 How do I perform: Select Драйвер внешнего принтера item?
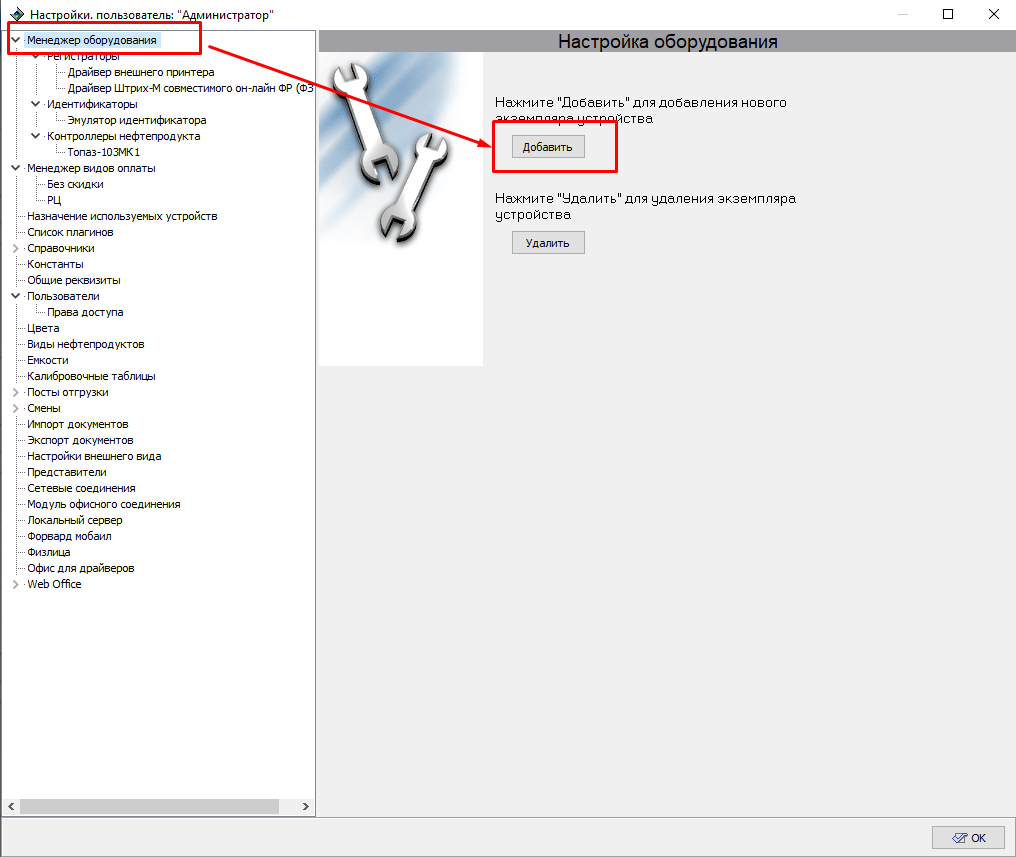(x=141, y=72)
